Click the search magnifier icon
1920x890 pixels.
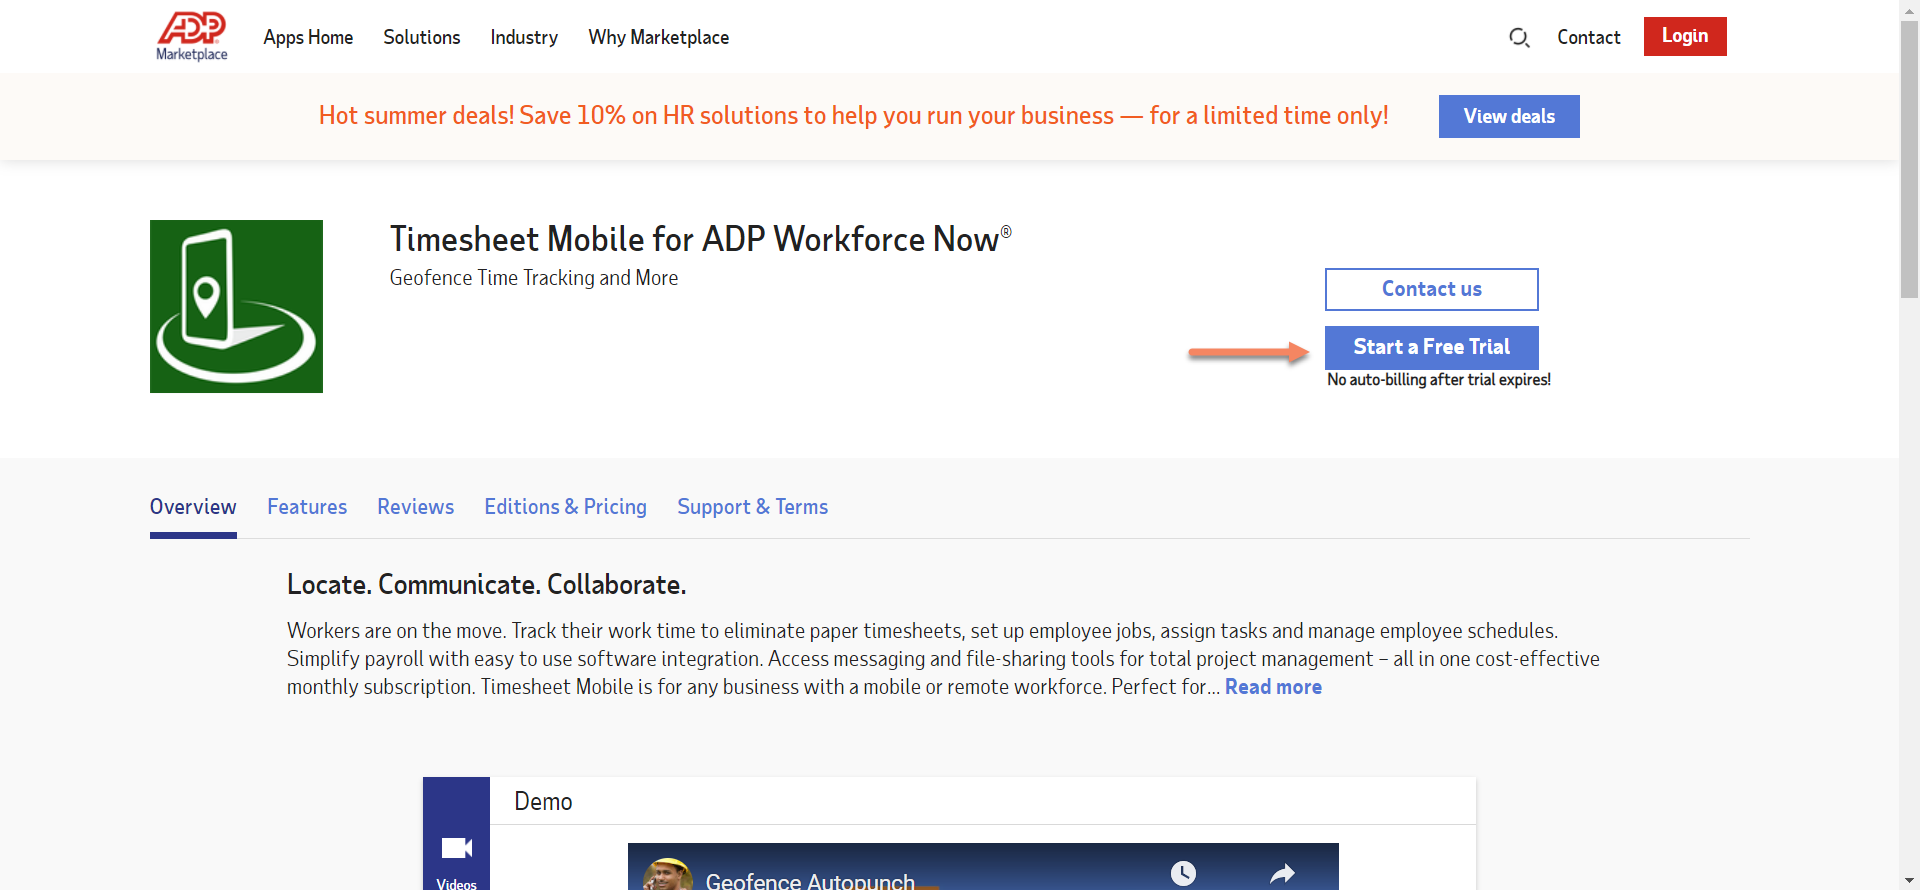point(1519,38)
